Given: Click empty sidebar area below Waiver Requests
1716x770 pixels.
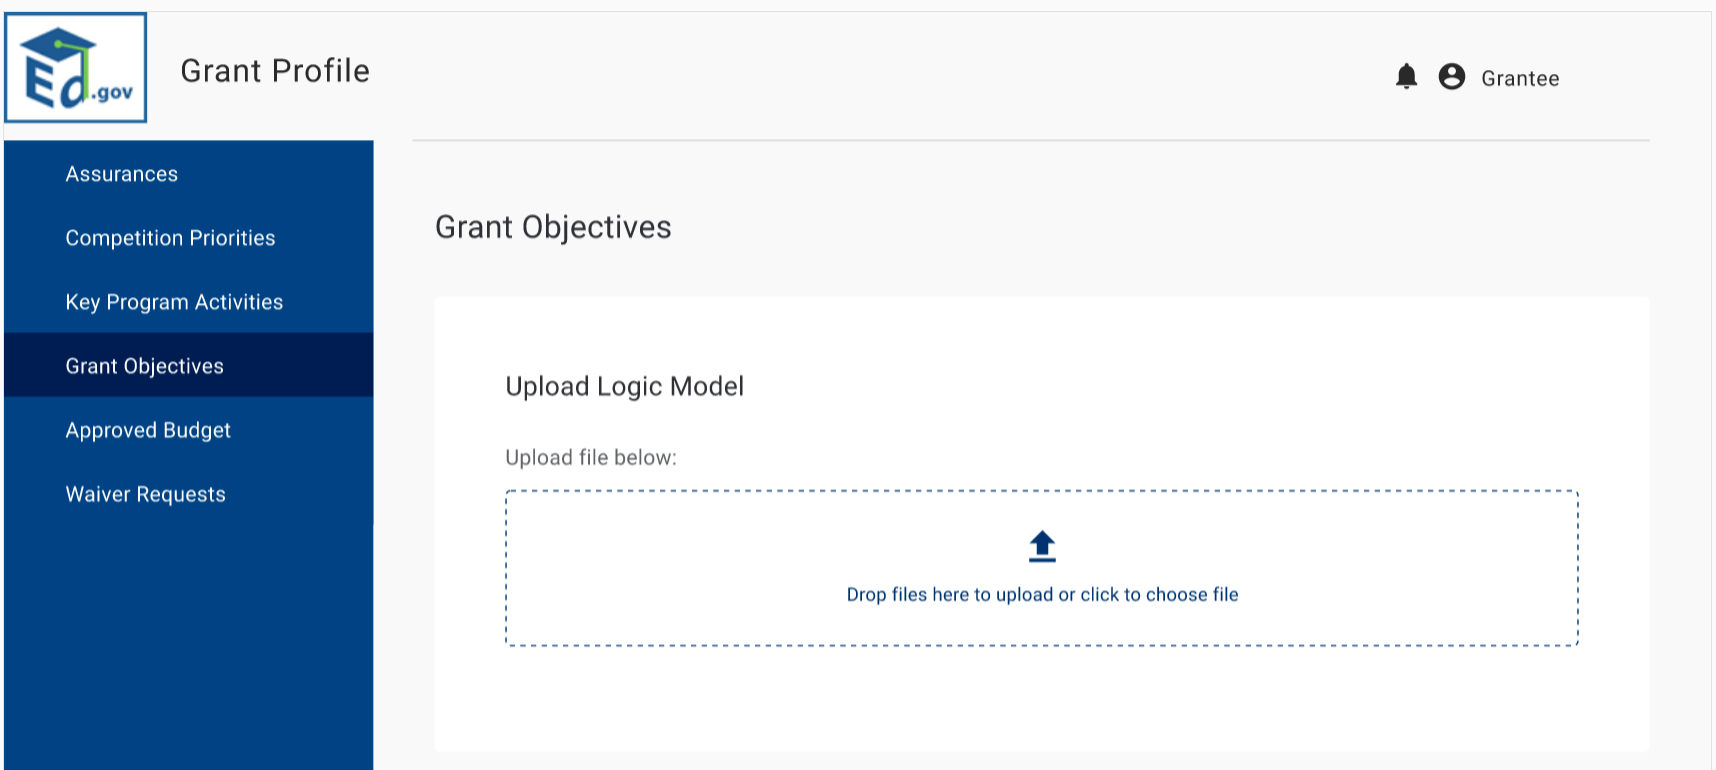Looking at the screenshot, I should (188, 640).
